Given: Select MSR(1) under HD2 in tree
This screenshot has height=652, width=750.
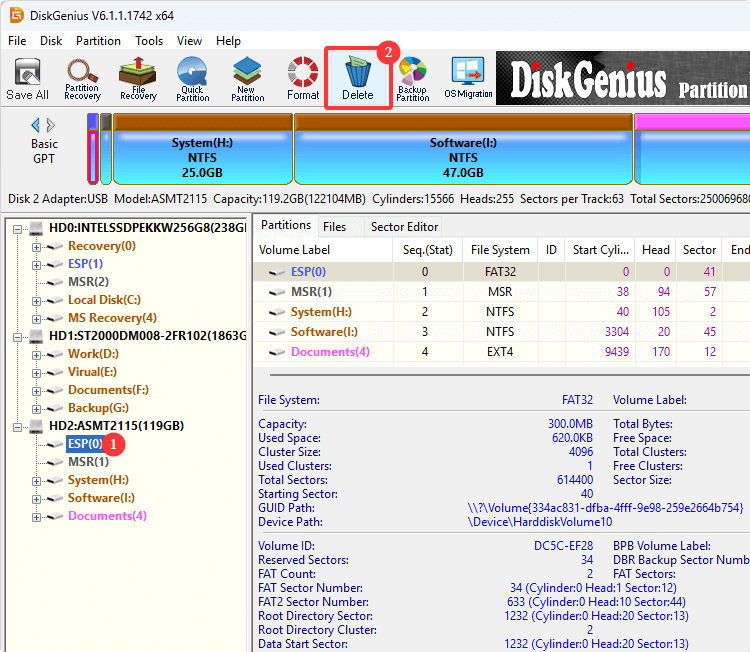Looking at the screenshot, I should (x=88, y=462).
